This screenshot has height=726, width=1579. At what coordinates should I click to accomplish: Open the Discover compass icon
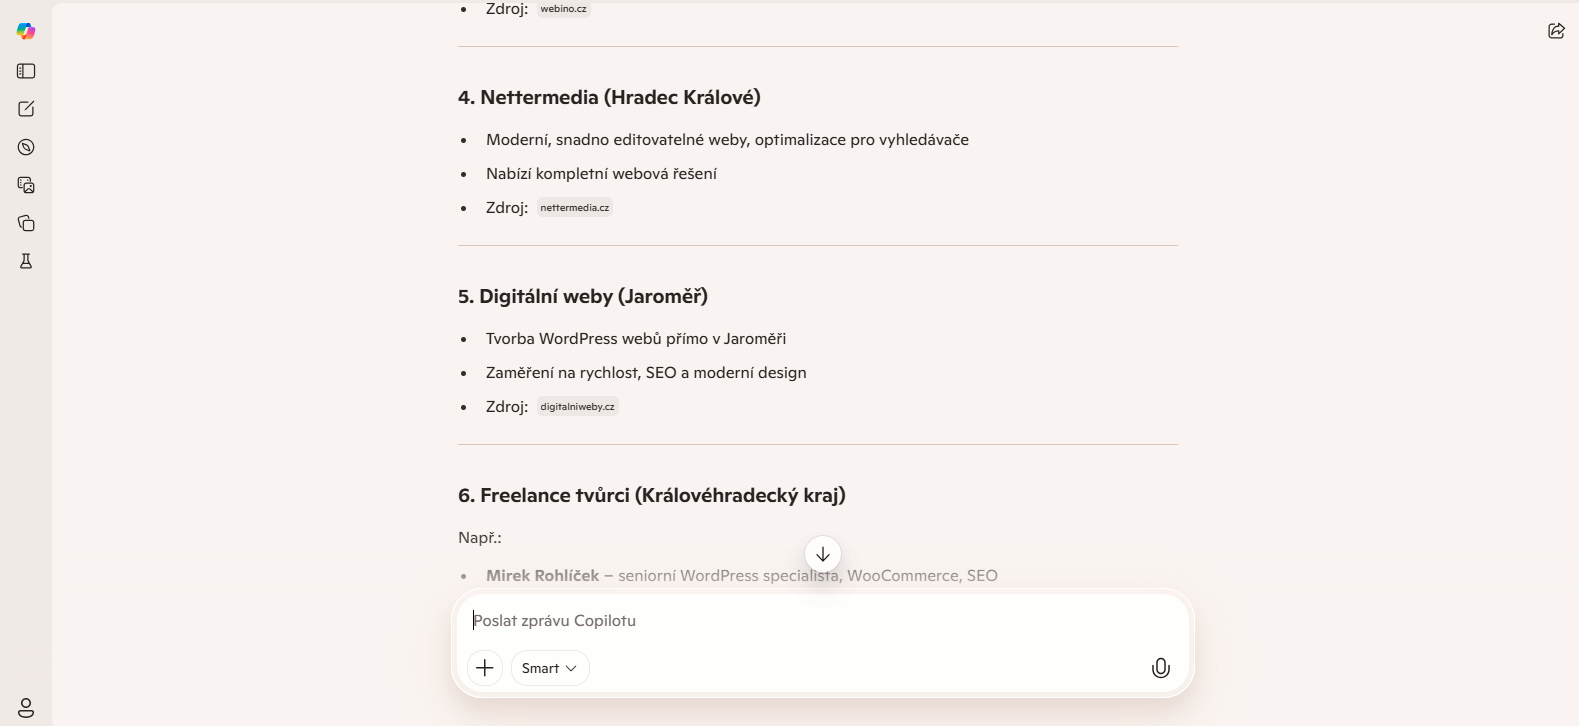pyautogui.click(x=26, y=147)
